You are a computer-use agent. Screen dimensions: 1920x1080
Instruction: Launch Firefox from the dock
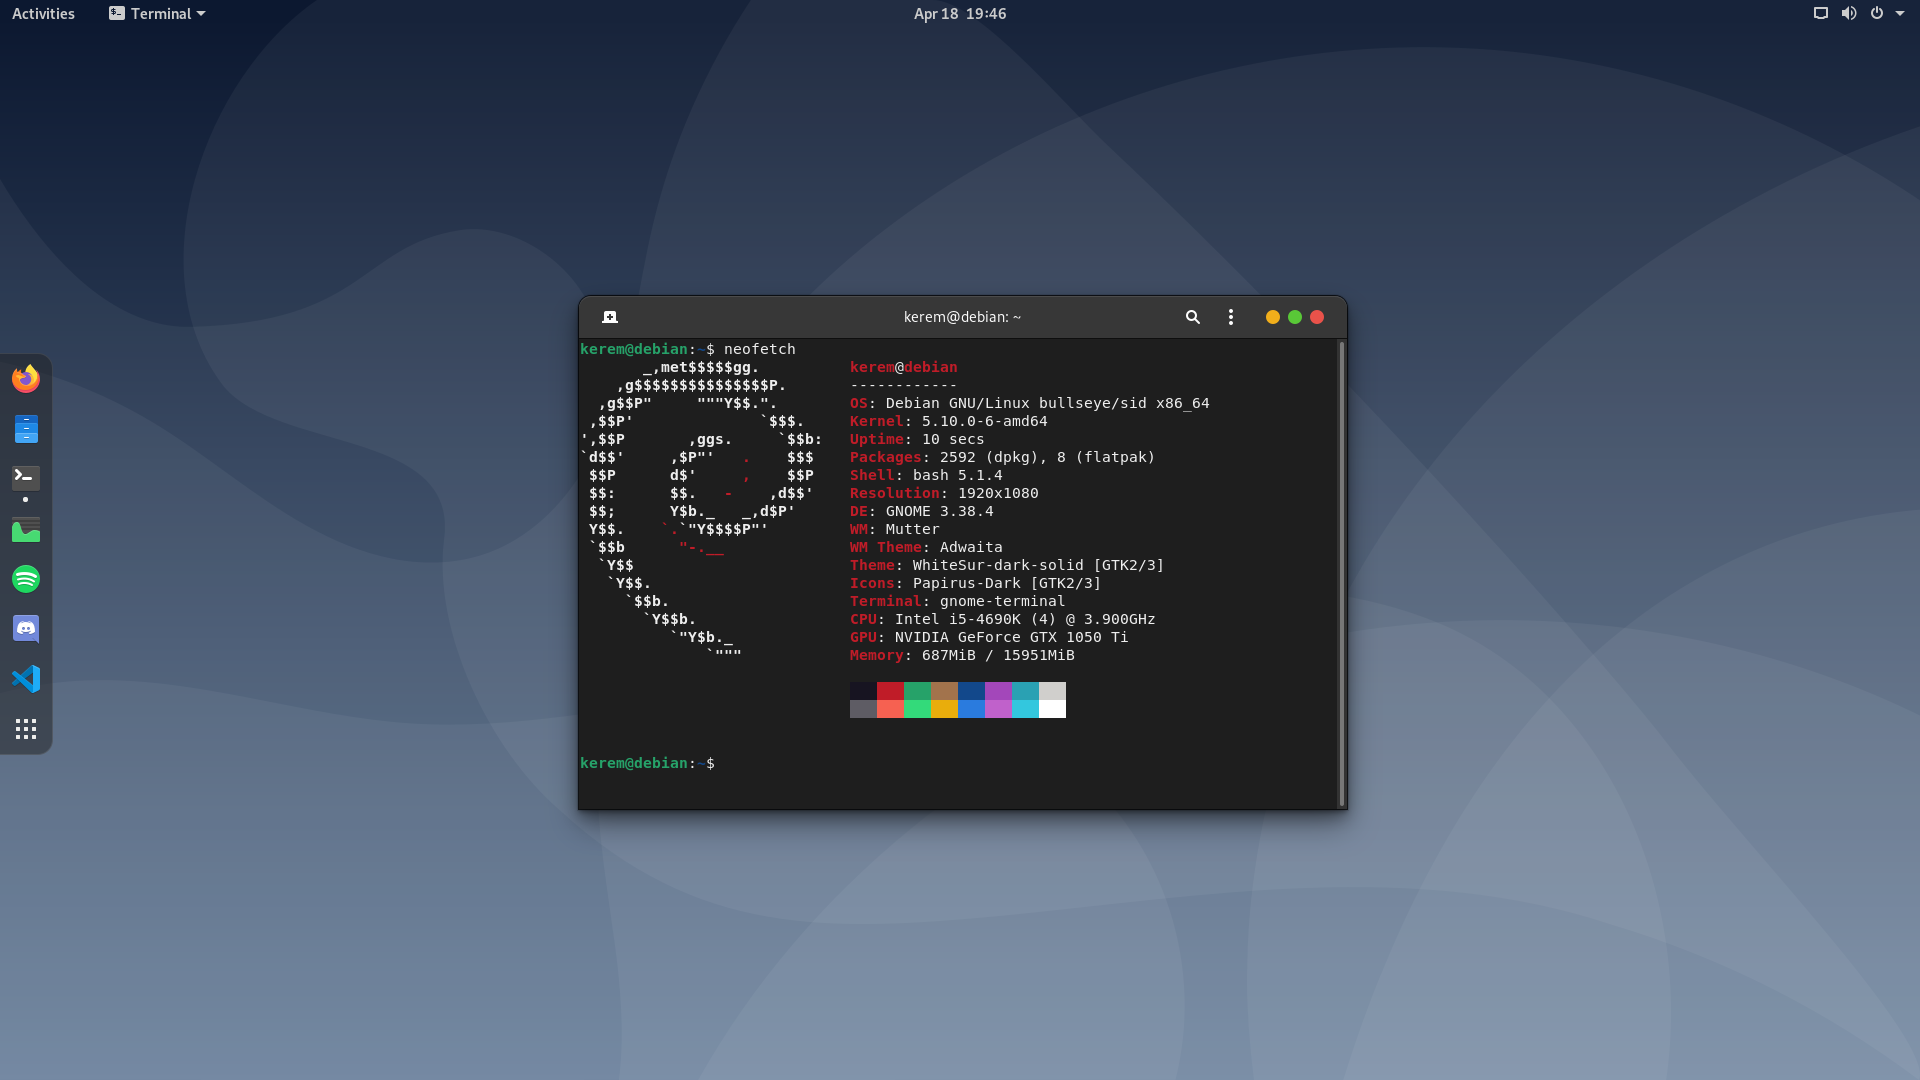26,379
